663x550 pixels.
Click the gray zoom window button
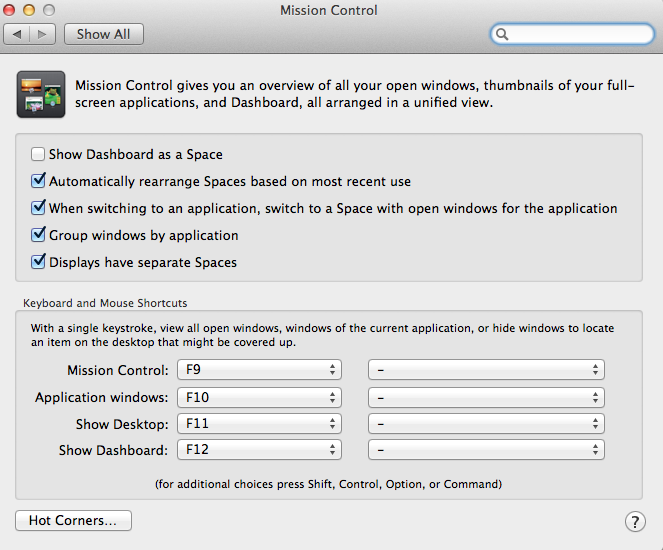(x=49, y=10)
